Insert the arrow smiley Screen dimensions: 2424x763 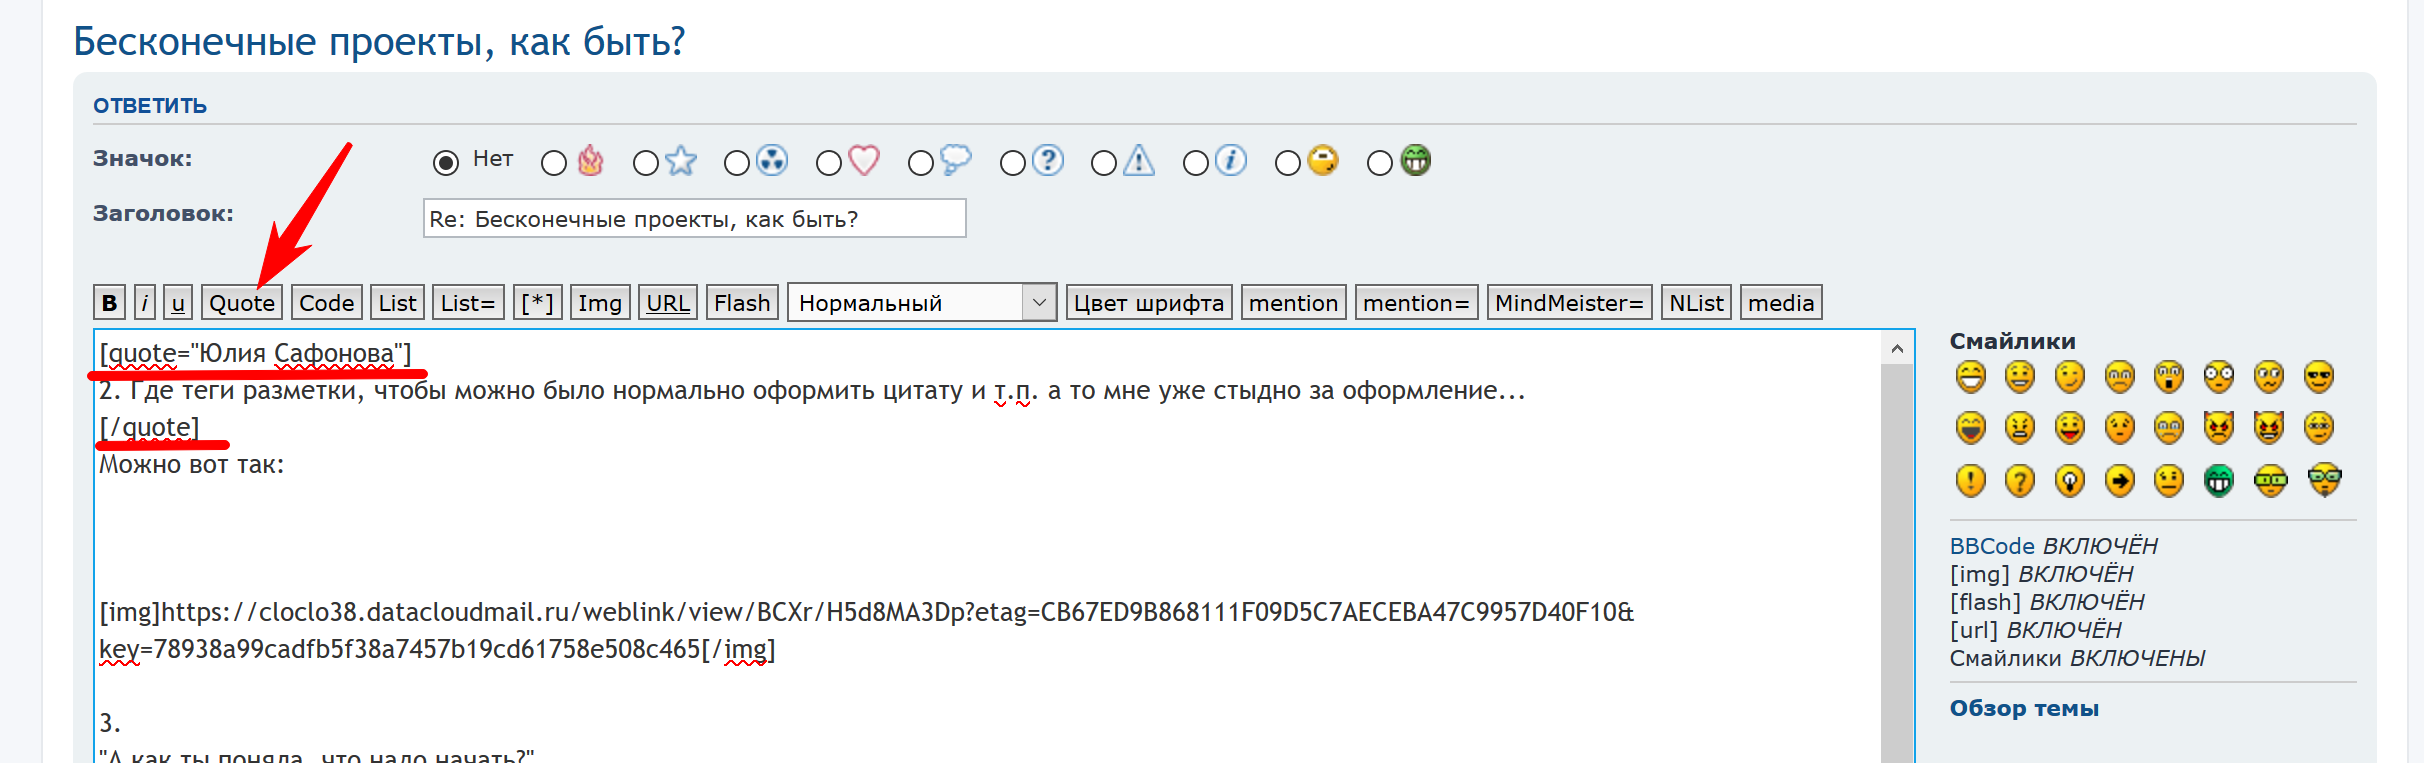pyautogui.click(x=2119, y=481)
